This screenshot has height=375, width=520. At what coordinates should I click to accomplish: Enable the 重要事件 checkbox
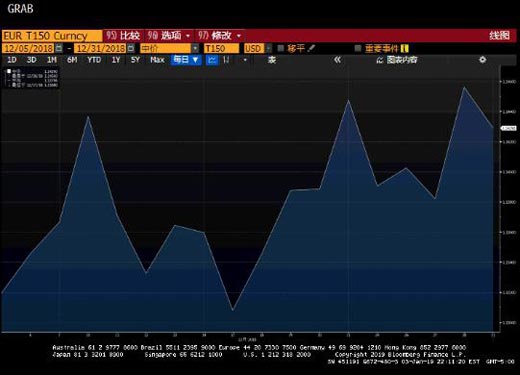tap(358, 49)
